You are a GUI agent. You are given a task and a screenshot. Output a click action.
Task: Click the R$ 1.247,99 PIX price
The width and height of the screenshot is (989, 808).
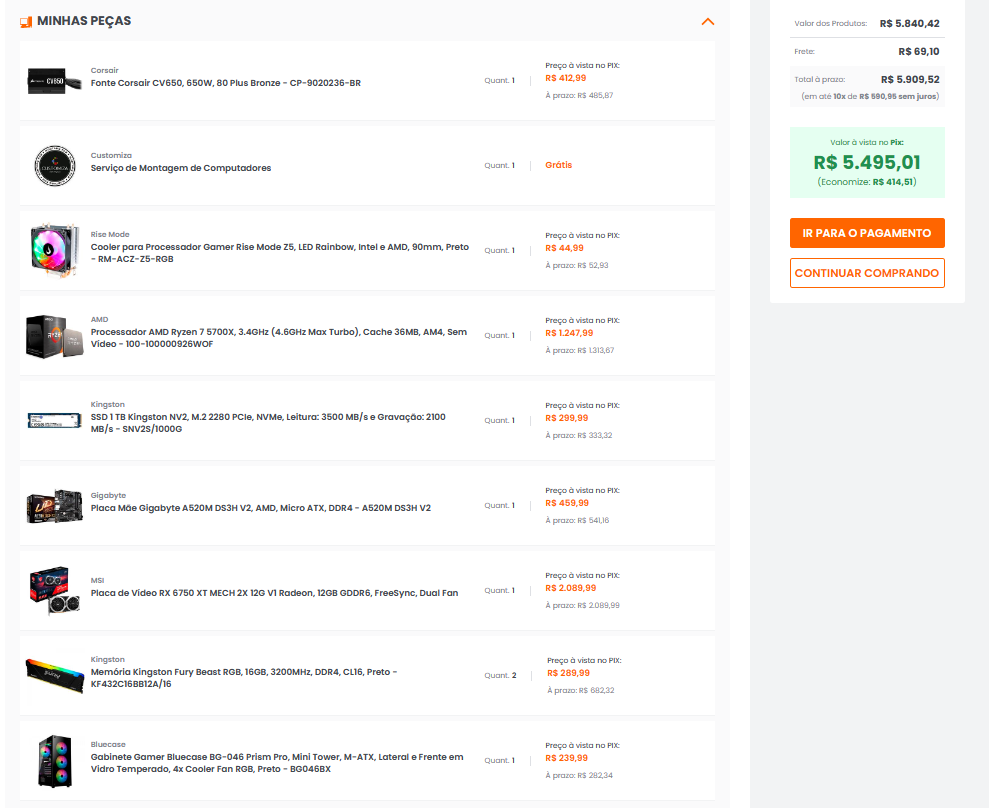[570, 334]
